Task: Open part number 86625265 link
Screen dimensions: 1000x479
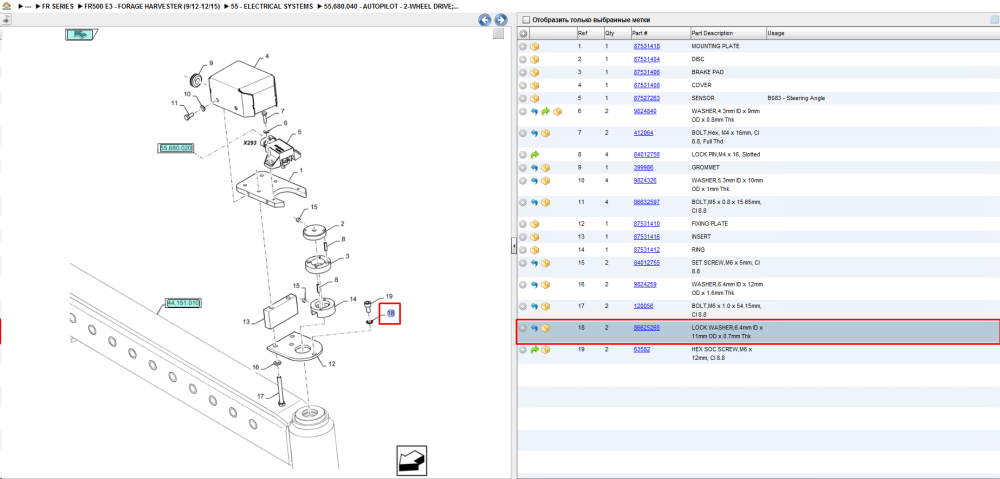Action: point(646,328)
